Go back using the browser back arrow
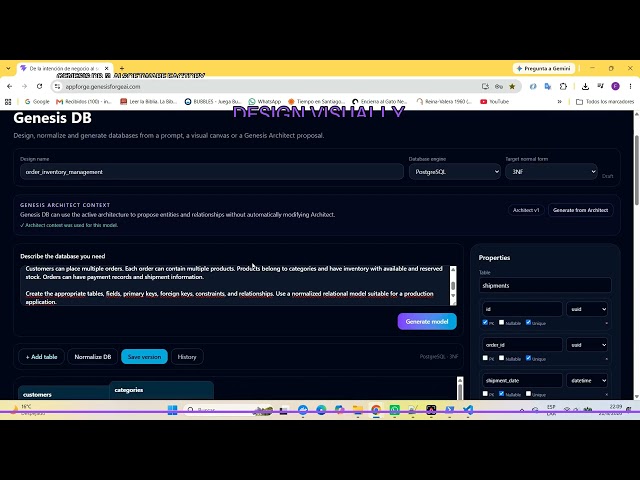The height and width of the screenshot is (480, 640). tap(10, 86)
